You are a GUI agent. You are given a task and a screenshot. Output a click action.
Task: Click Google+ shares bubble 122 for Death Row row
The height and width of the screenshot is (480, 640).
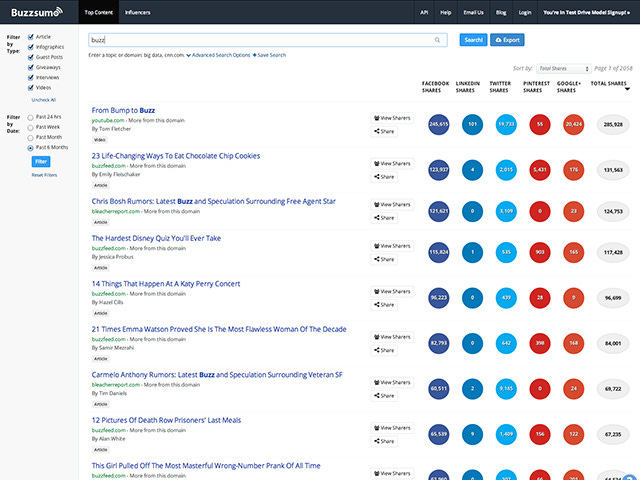(573, 434)
